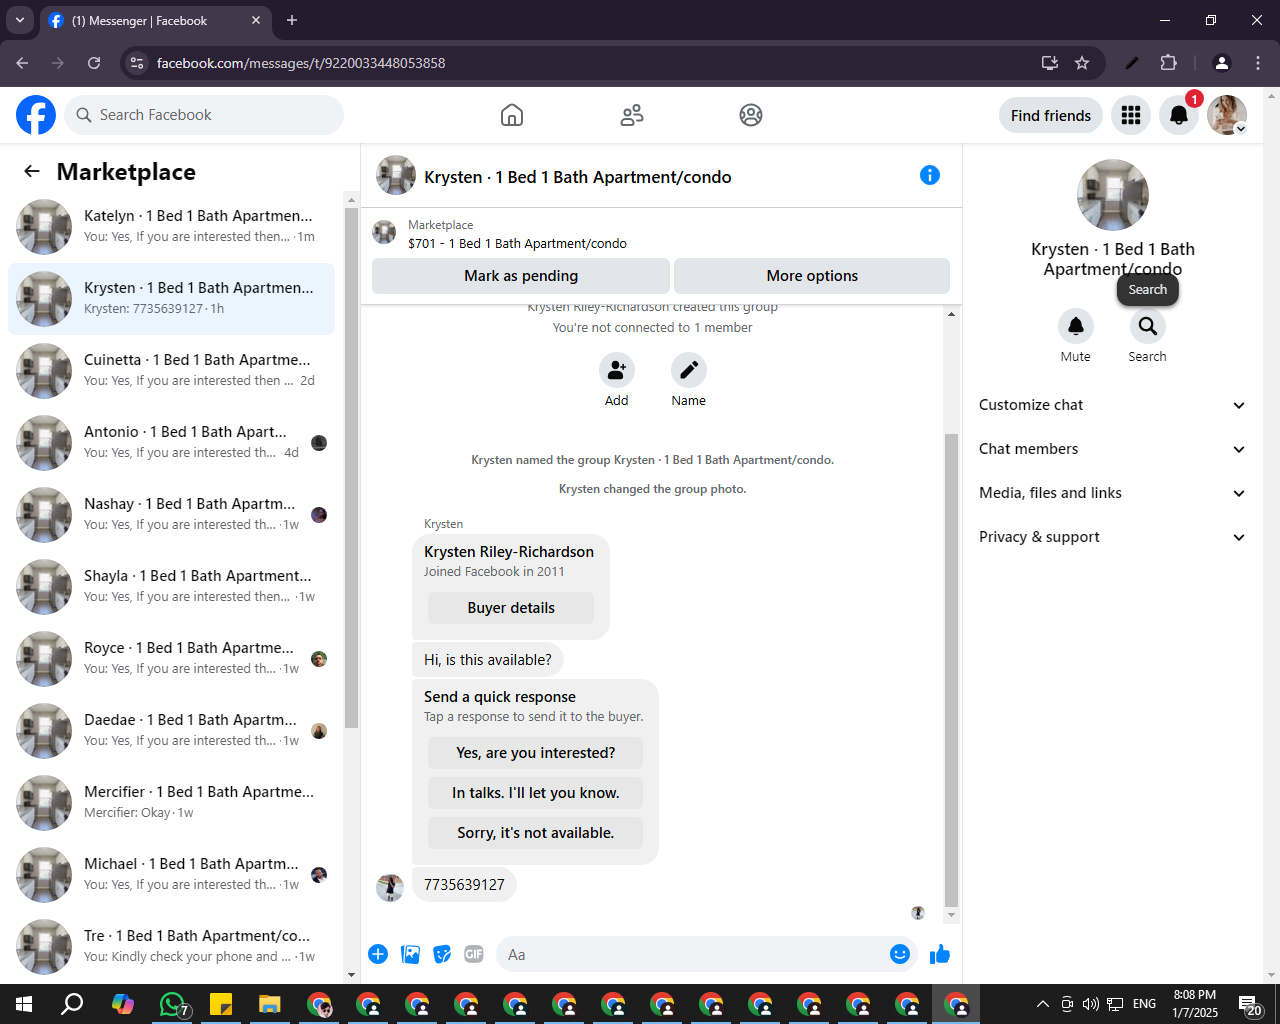Bookmark this page with the star icon
This screenshot has width=1280, height=1024.
(1082, 63)
